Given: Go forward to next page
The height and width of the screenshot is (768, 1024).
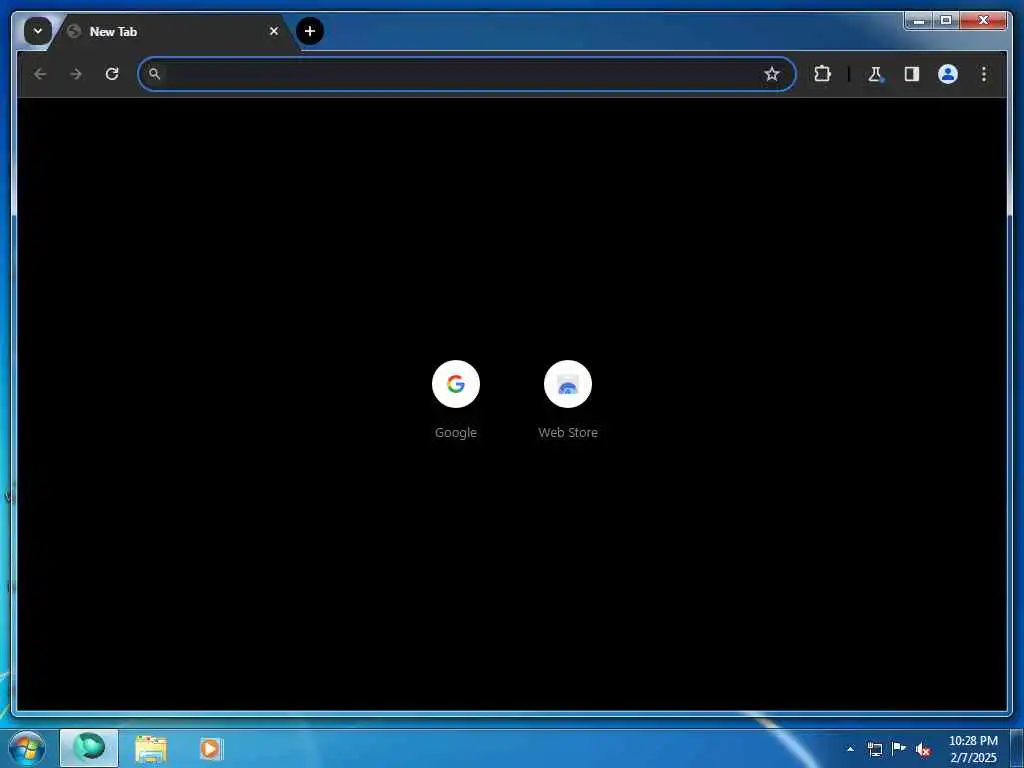Looking at the screenshot, I should pos(76,74).
